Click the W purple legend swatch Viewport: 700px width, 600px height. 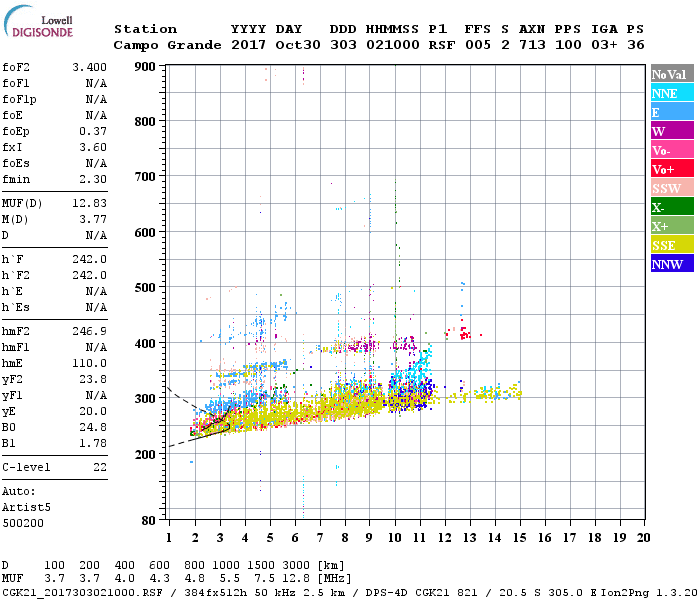pos(672,131)
